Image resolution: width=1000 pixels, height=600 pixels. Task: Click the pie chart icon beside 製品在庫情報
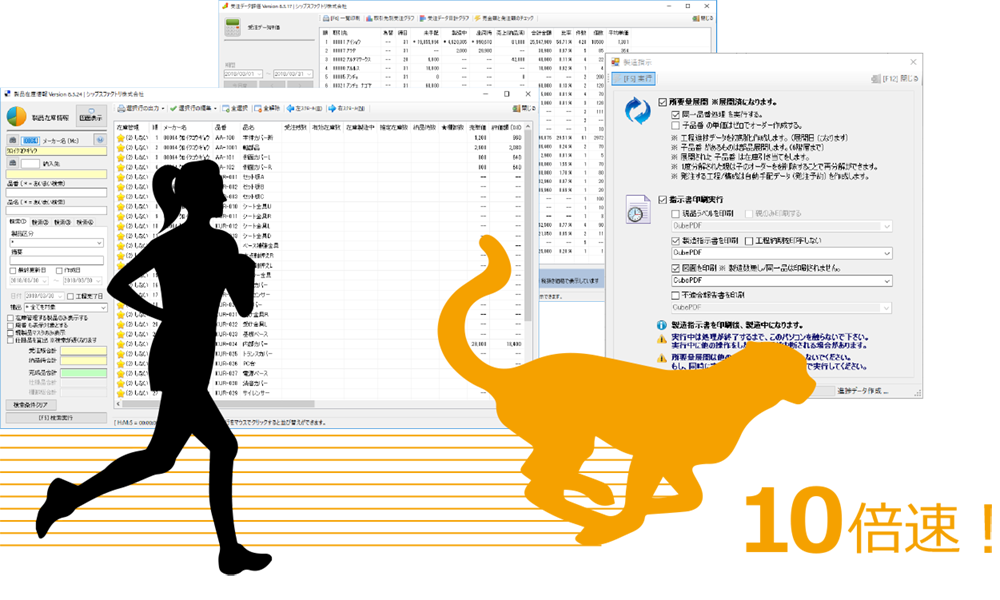tap(17, 117)
